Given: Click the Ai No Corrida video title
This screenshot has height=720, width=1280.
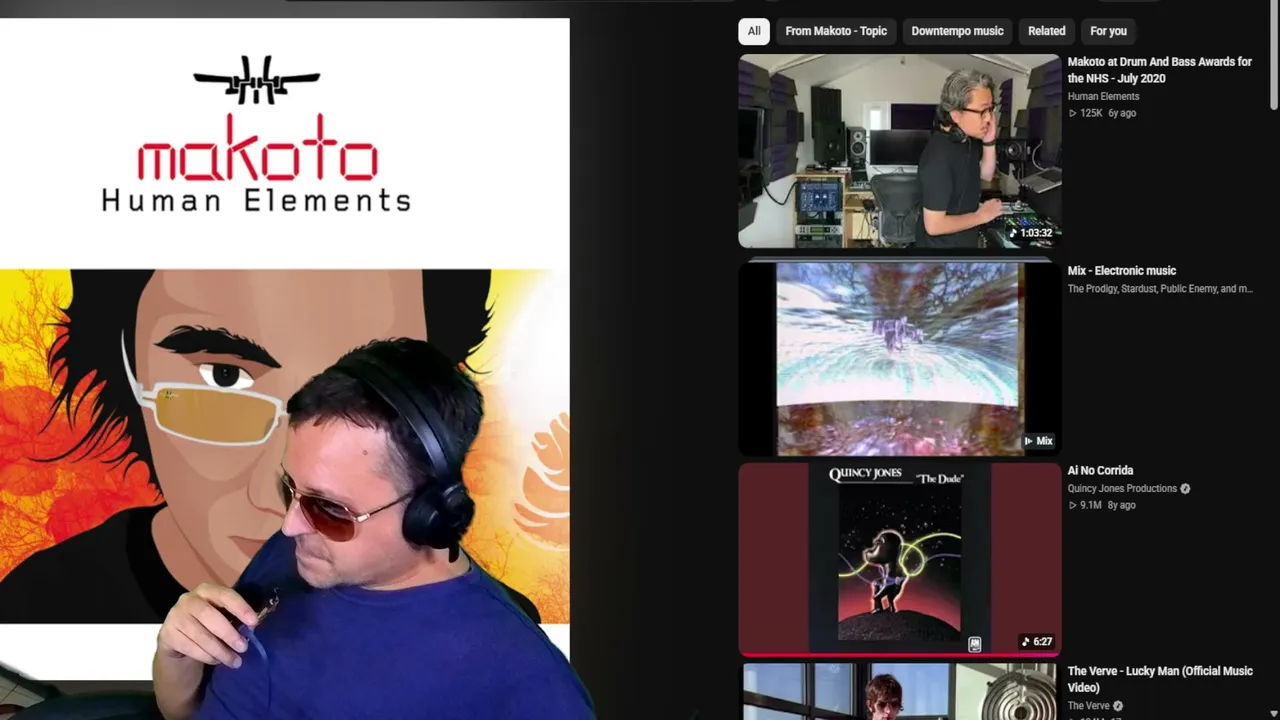Looking at the screenshot, I should point(1100,471).
